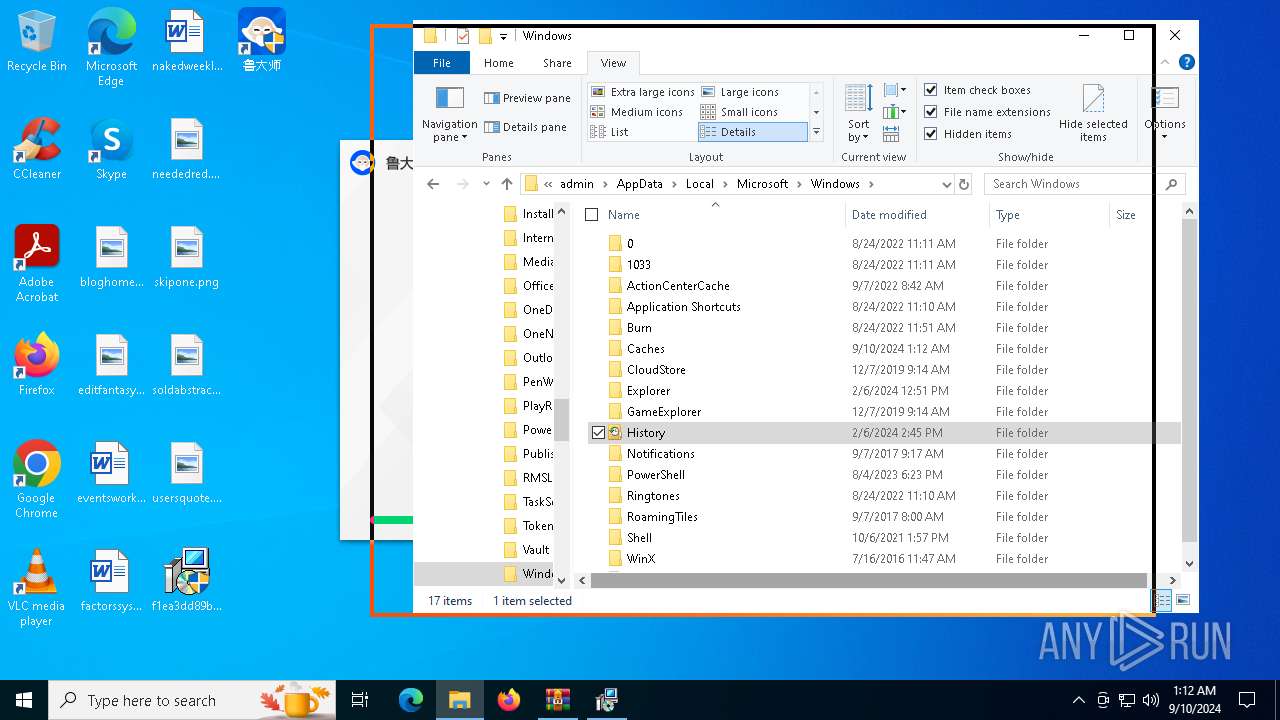
Task: Select the PowerShell folder
Action: 655,475
